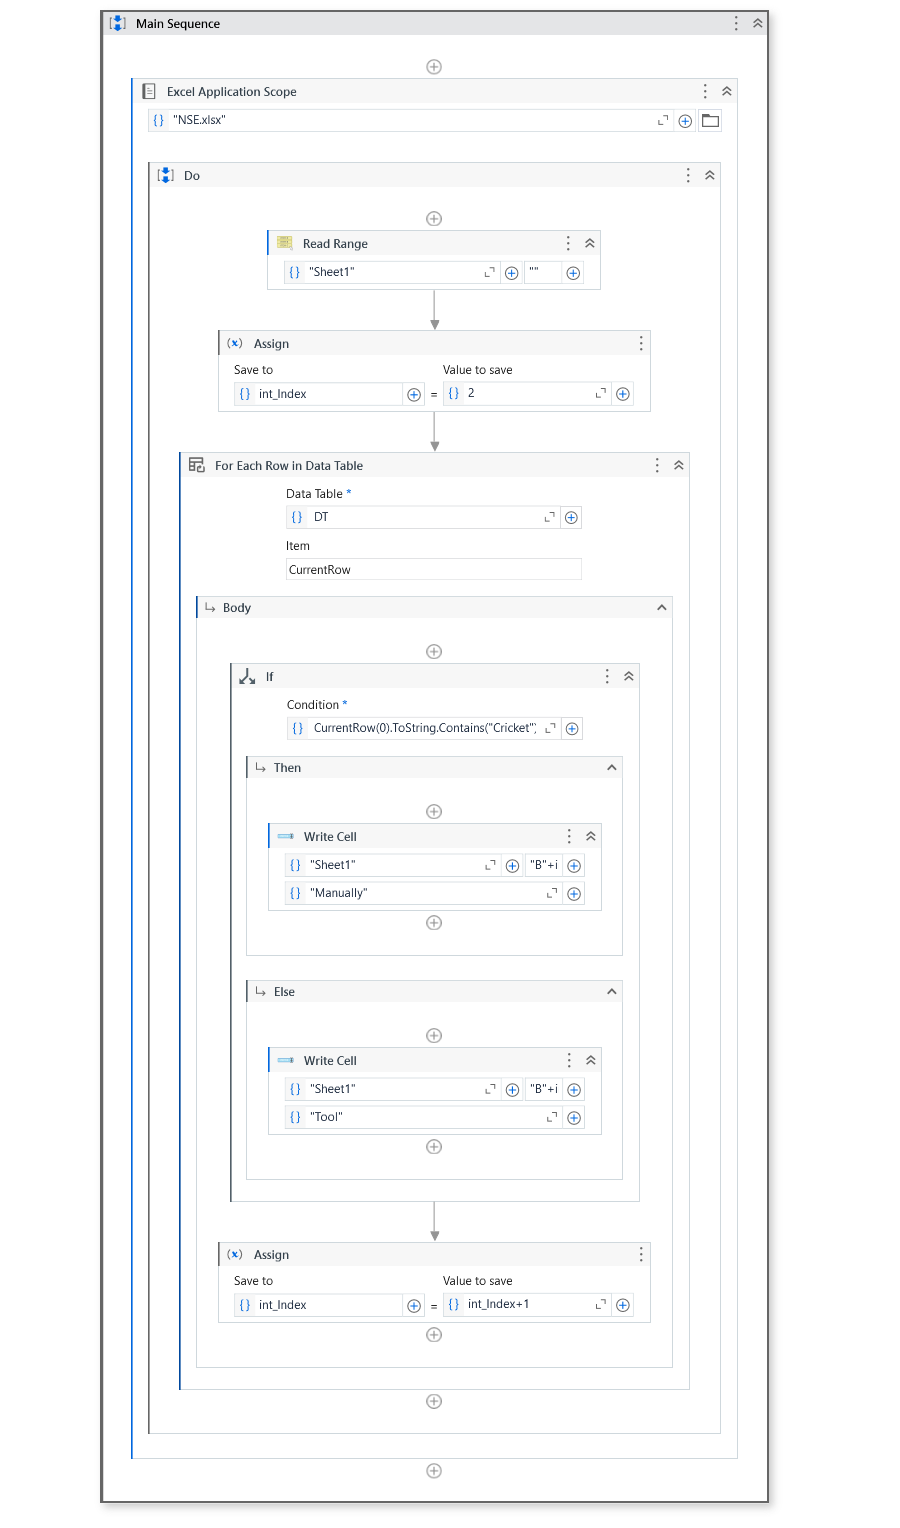Click plus beside DT Data Table field

pyautogui.click(x=571, y=517)
